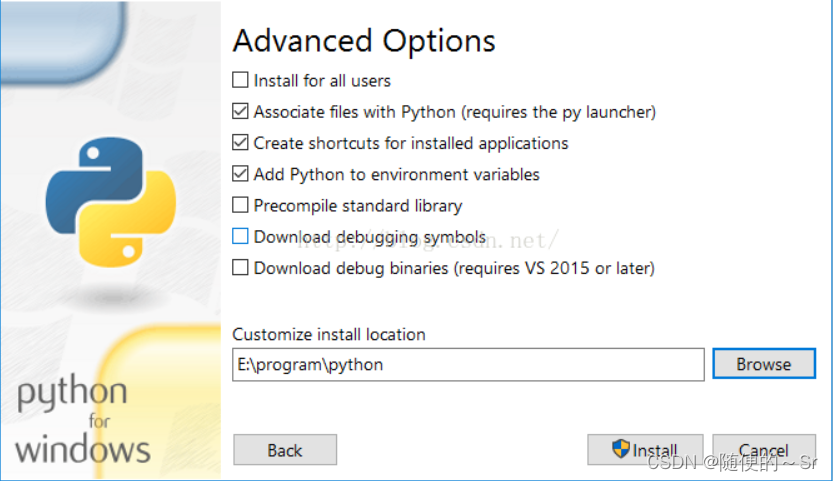This screenshot has height=481, width=833.
Task: Toggle Create shortcuts for installed applications
Action: click(240, 142)
